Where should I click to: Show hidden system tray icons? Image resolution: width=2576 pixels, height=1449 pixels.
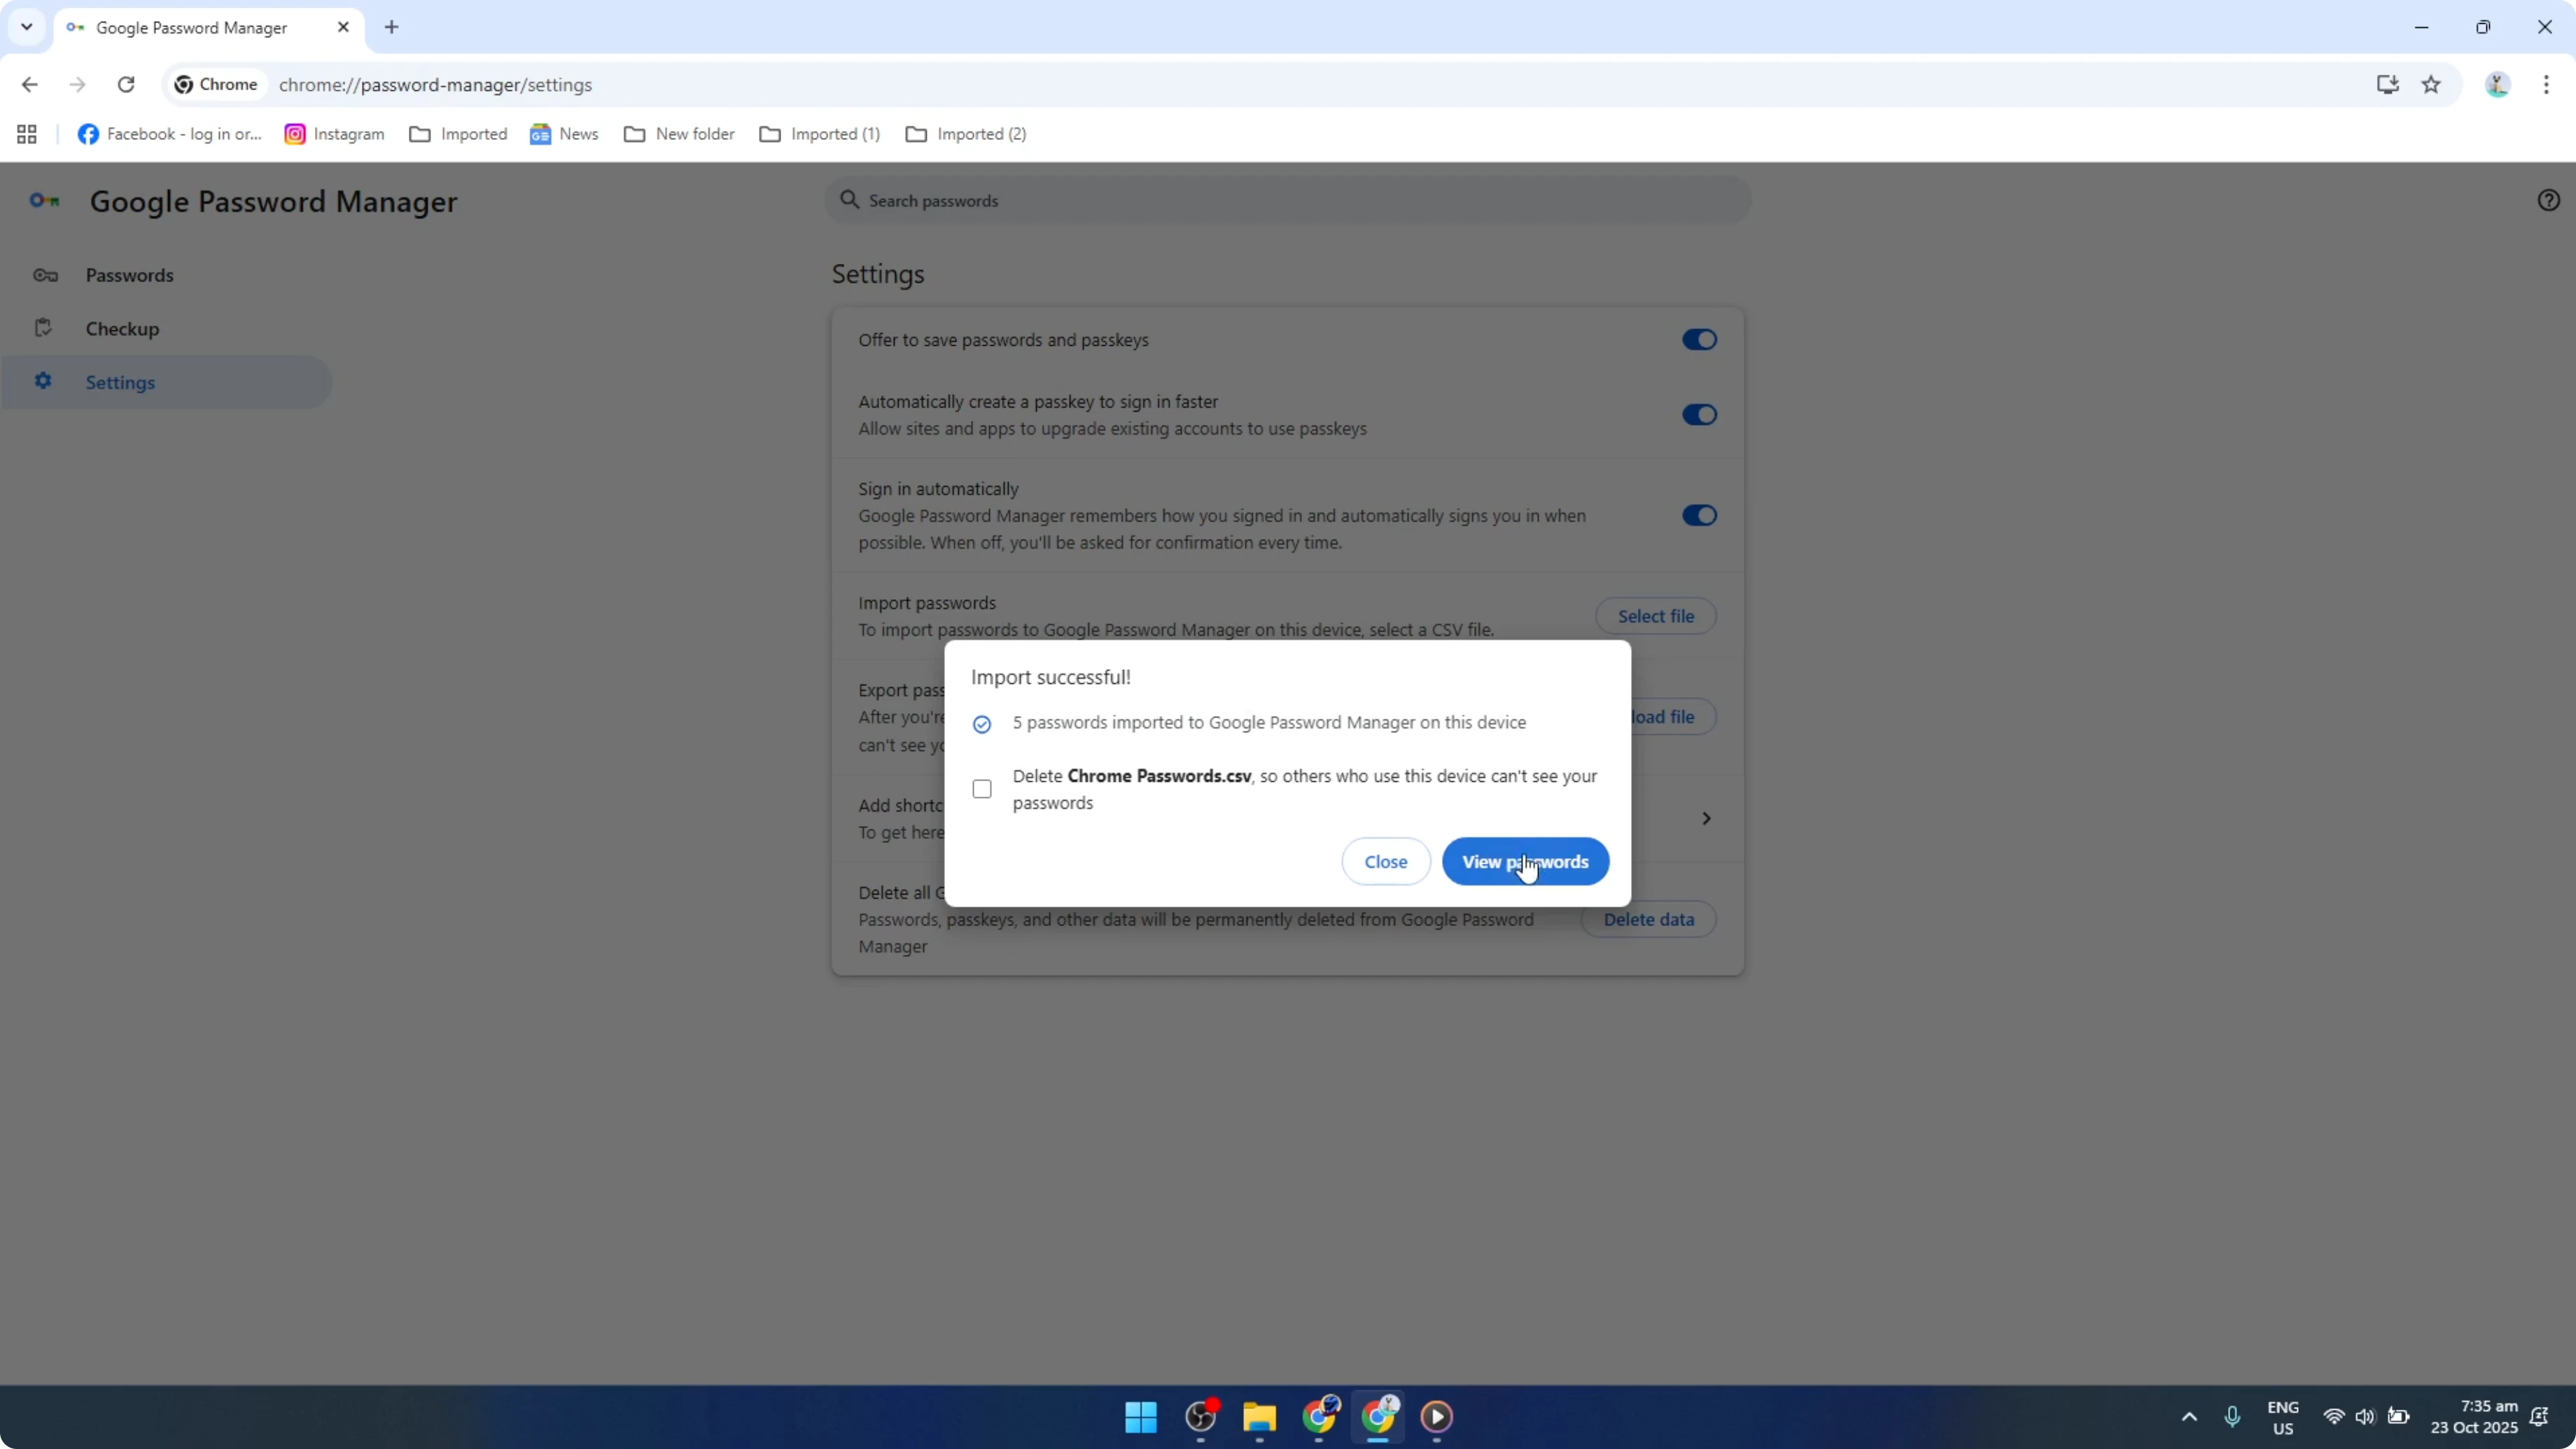tap(2189, 1416)
